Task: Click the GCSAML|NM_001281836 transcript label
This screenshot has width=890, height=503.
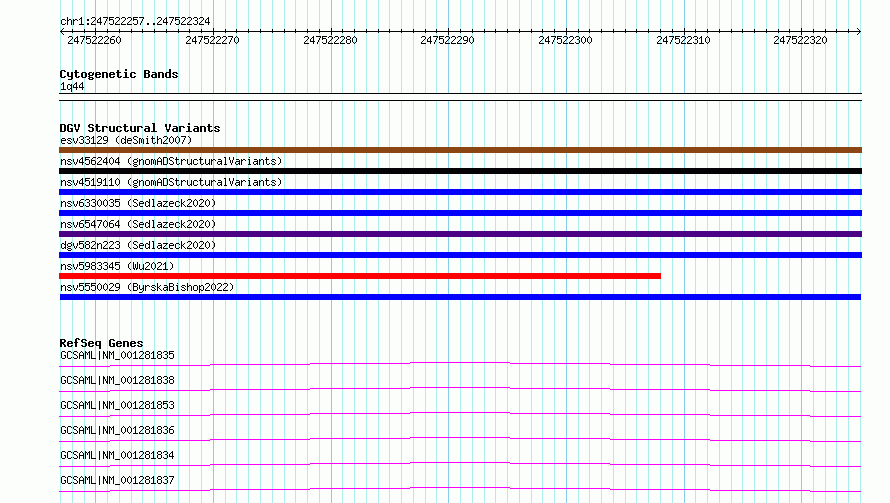Action: [x=117, y=430]
